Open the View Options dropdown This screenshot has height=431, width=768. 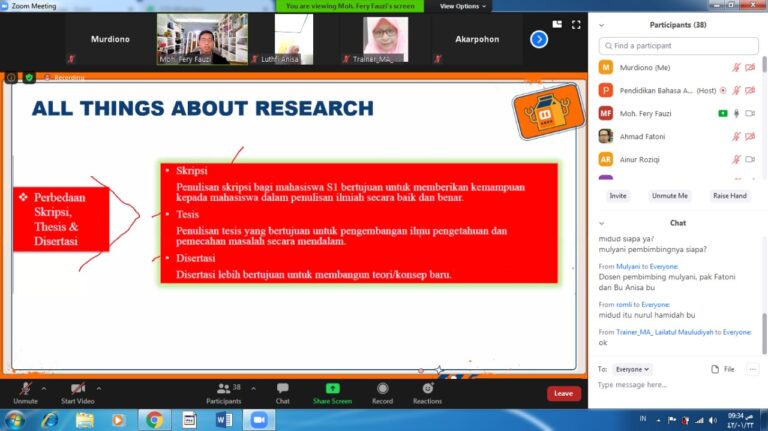462,6
